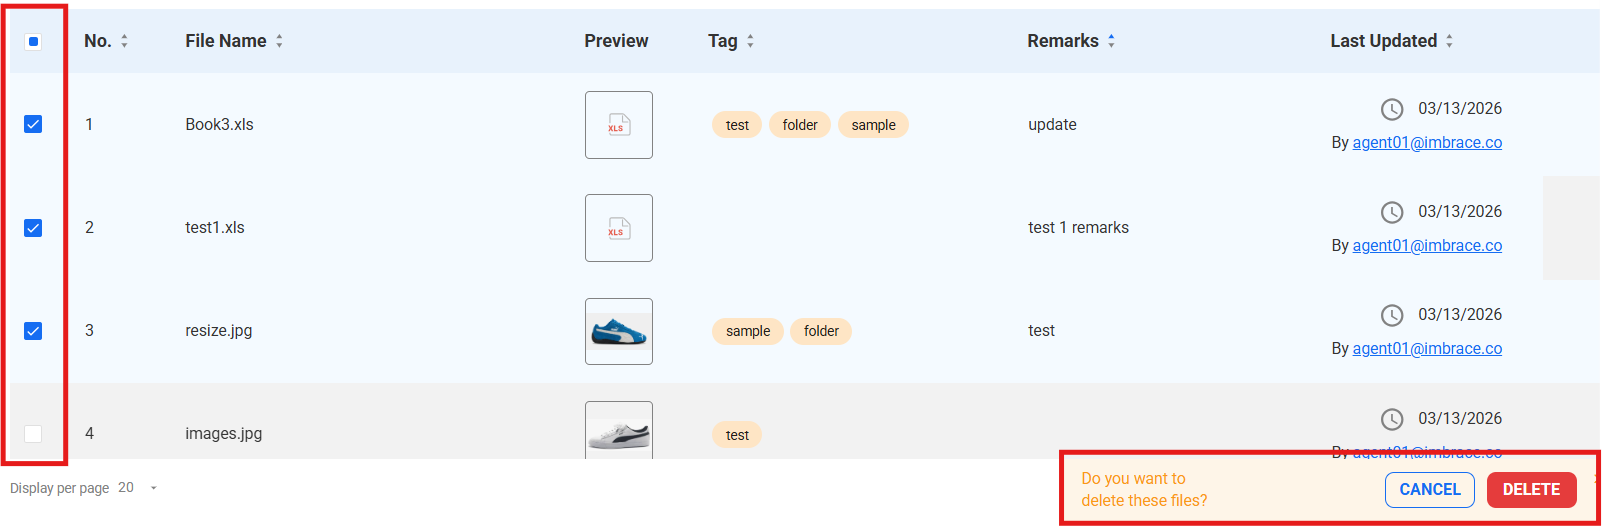Click the XLS file icon for Book3.xls
The width and height of the screenshot is (1602, 531).
(619, 125)
